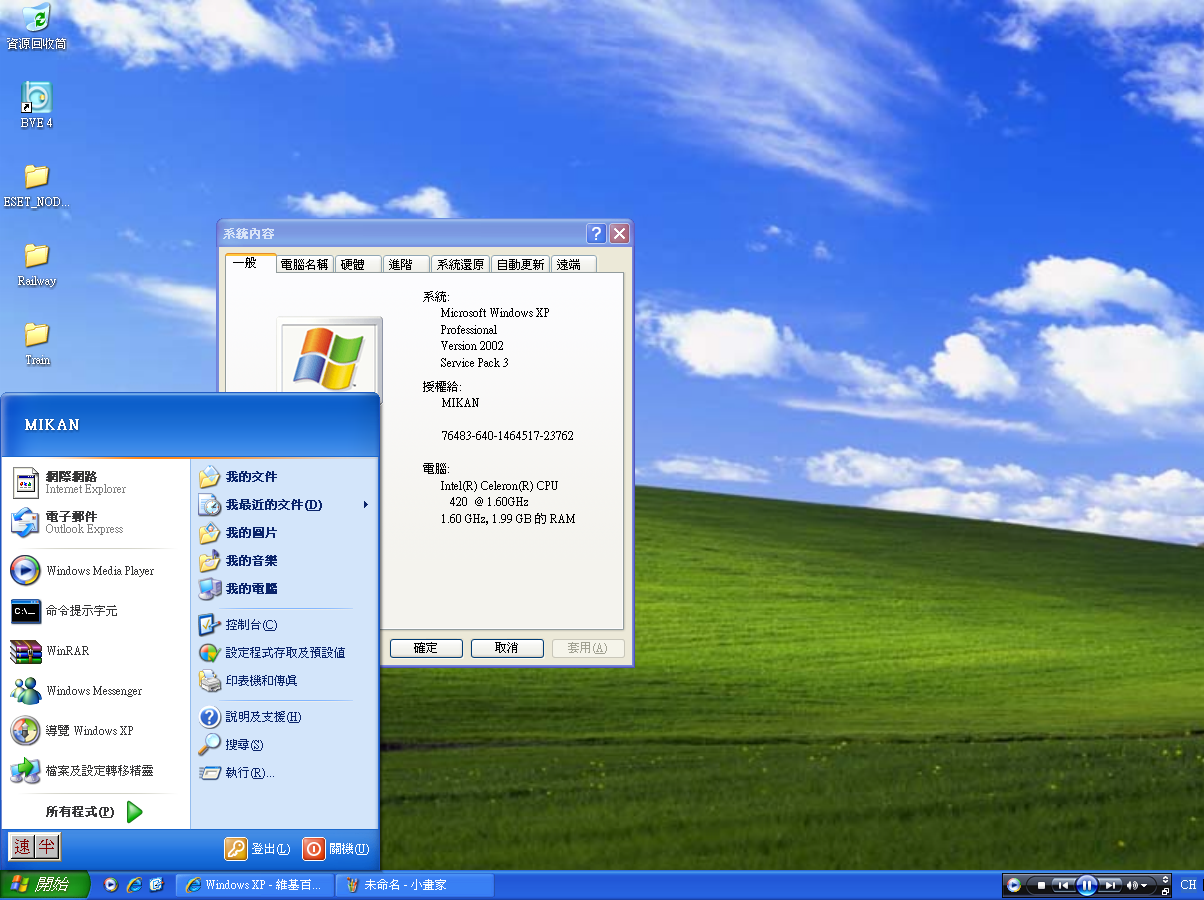Open Outlook Express from Start menu
Viewport: 1204px width, 900px height.
[95, 523]
